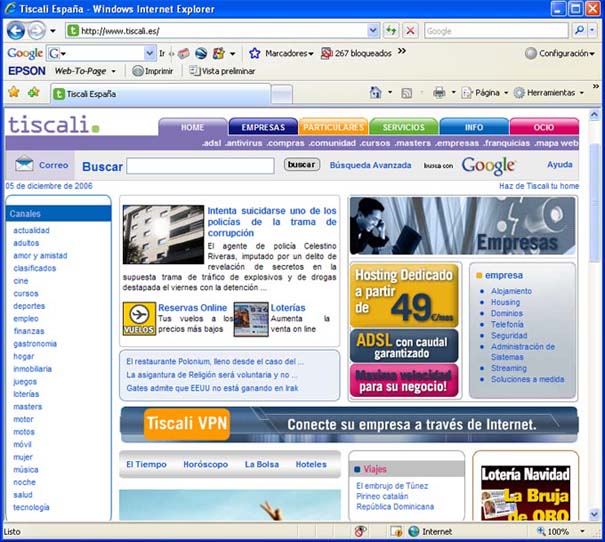This screenshot has height=542, width=605.
Task: Expand the Google toolbar search box dropdown
Action: pos(149,53)
